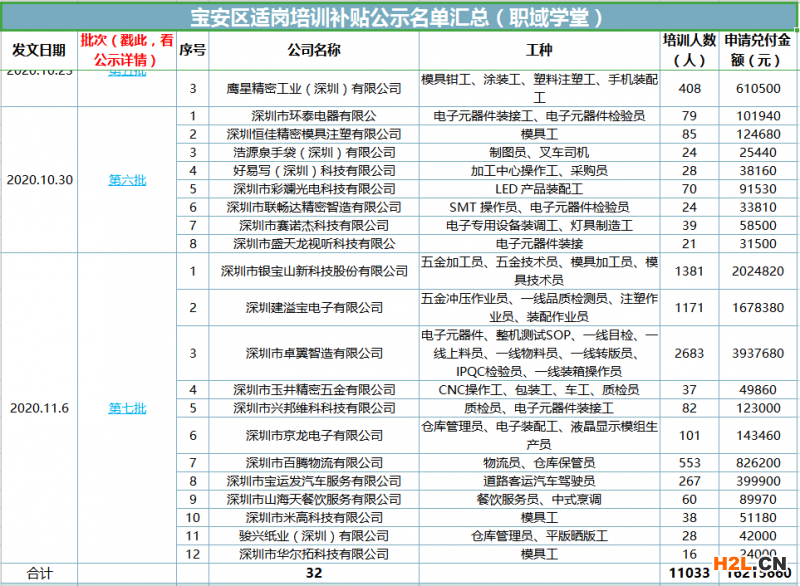The height and width of the screenshot is (586, 800).
Task: Select job cell CNC操作工、包装工、车工、质检员
Action: pyautogui.click(x=539, y=390)
